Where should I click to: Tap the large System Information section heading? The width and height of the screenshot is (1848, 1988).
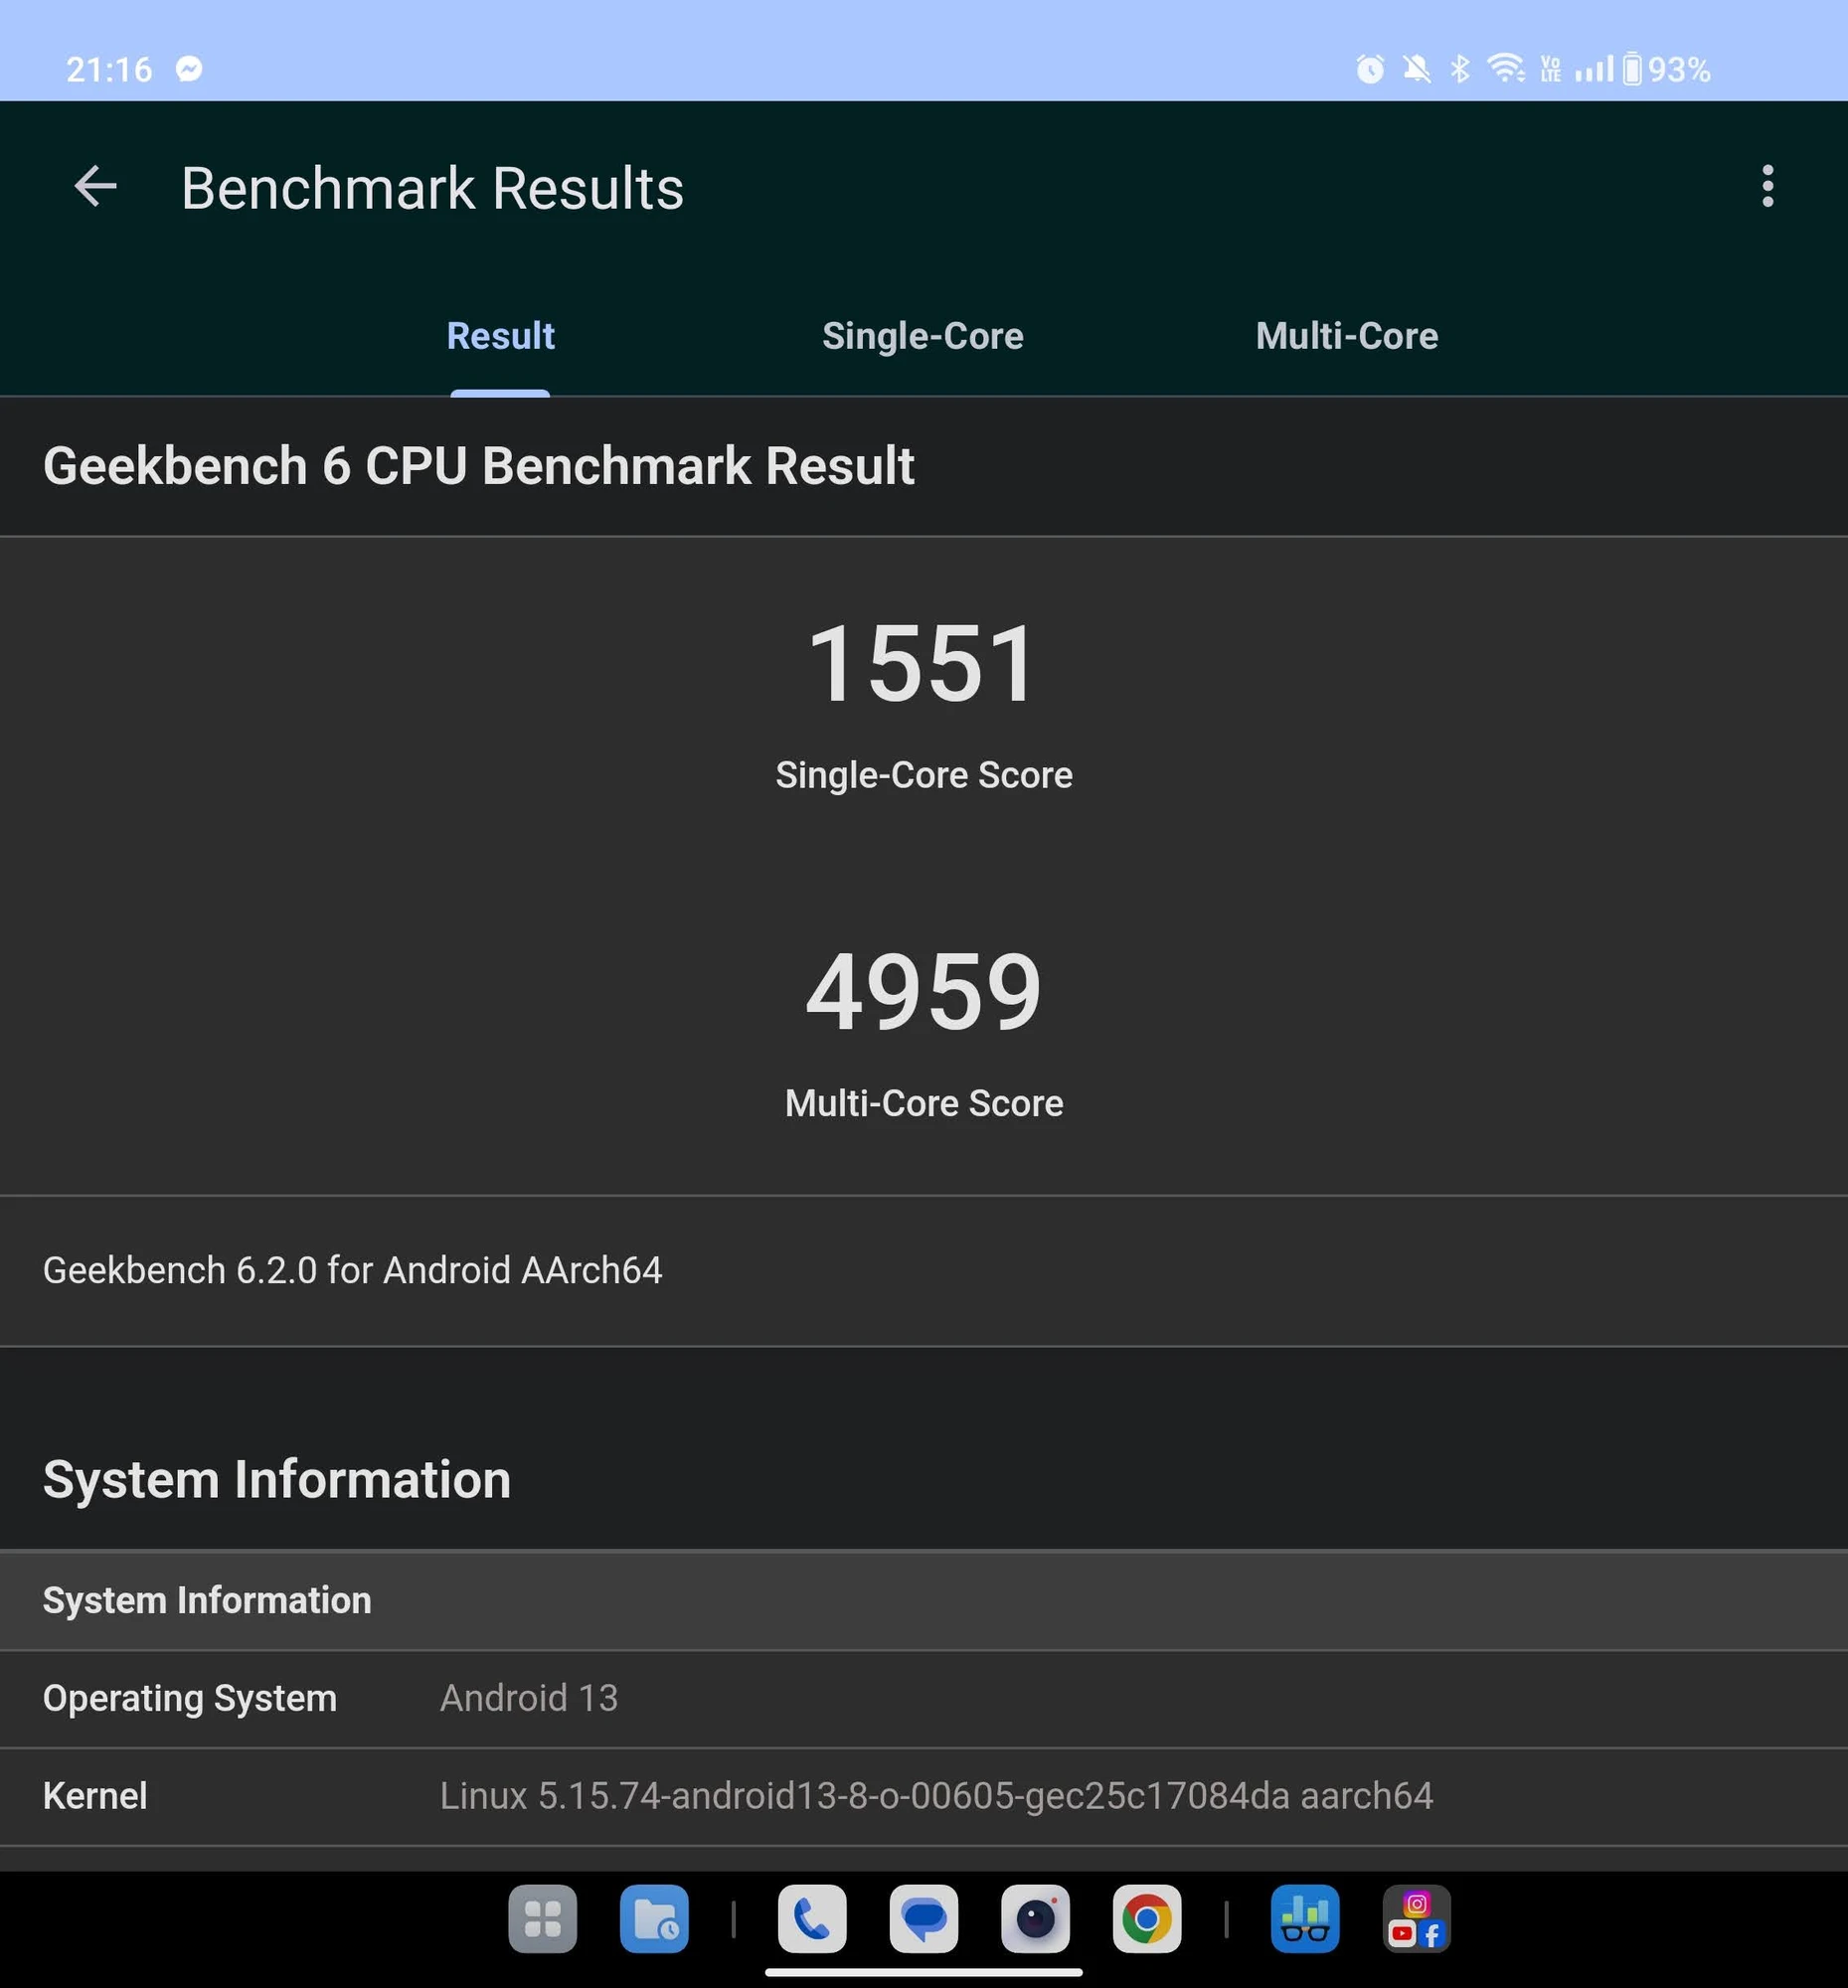coord(277,1479)
